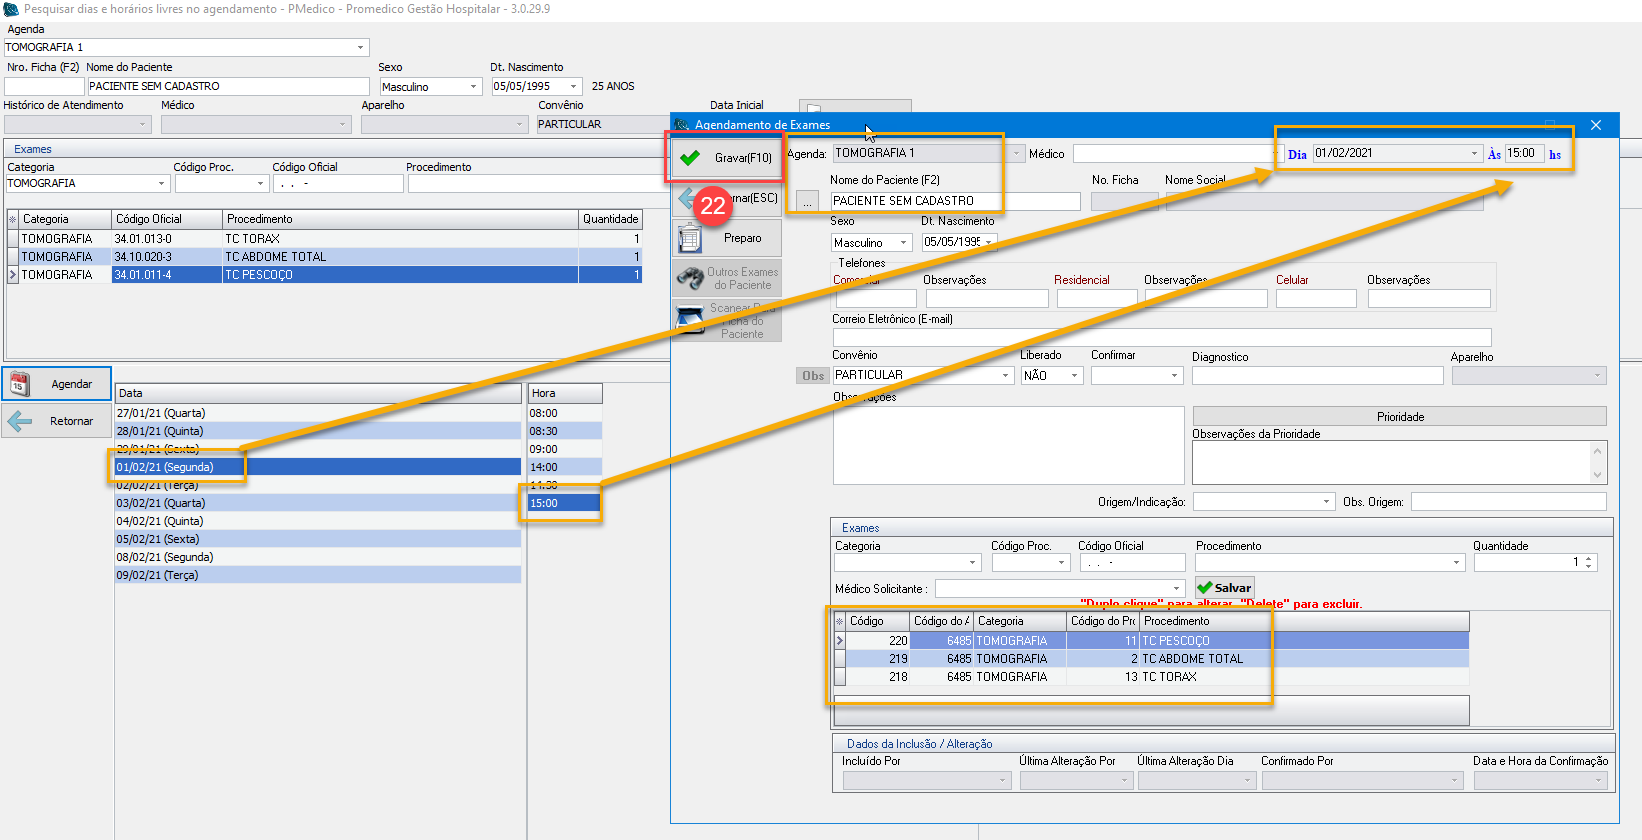Screen dimensions: 1642x840
Task: Select row 220 TC PESCOÇO in dialog table
Action: (1152, 641)
